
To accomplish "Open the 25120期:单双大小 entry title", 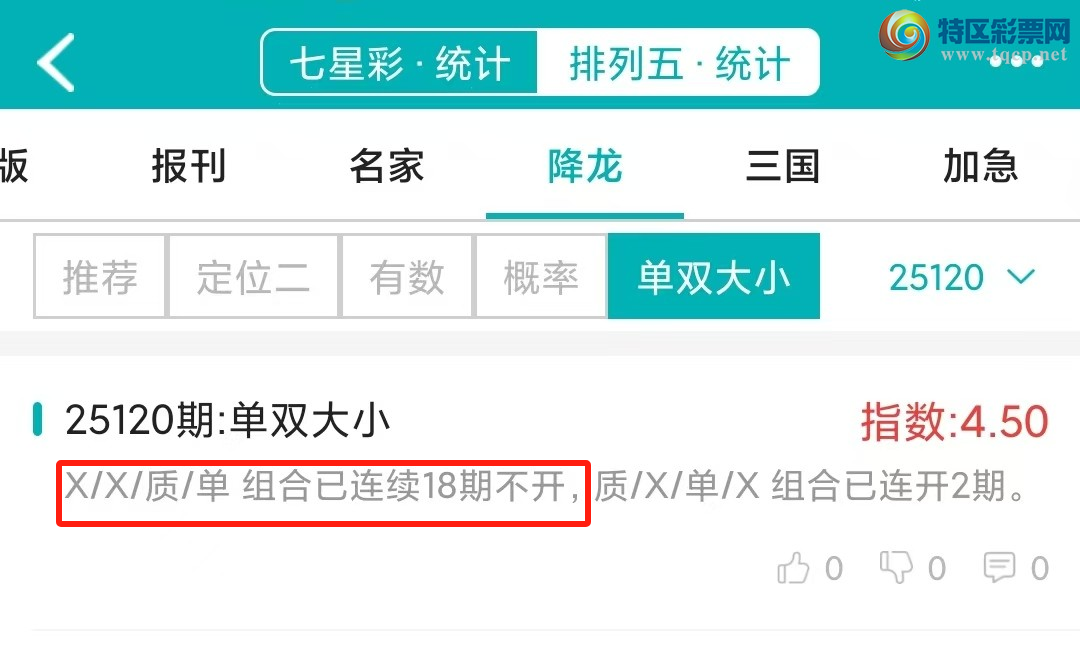I will pos(227,420).
